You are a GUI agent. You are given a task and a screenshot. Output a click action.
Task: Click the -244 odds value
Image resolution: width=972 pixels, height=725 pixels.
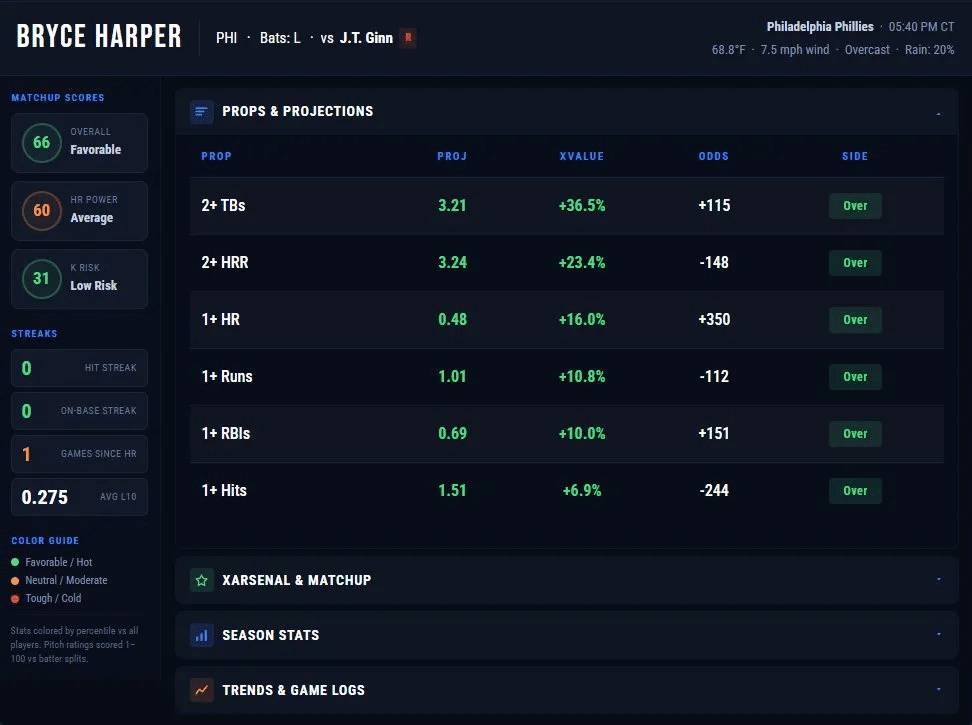(714, 491)
